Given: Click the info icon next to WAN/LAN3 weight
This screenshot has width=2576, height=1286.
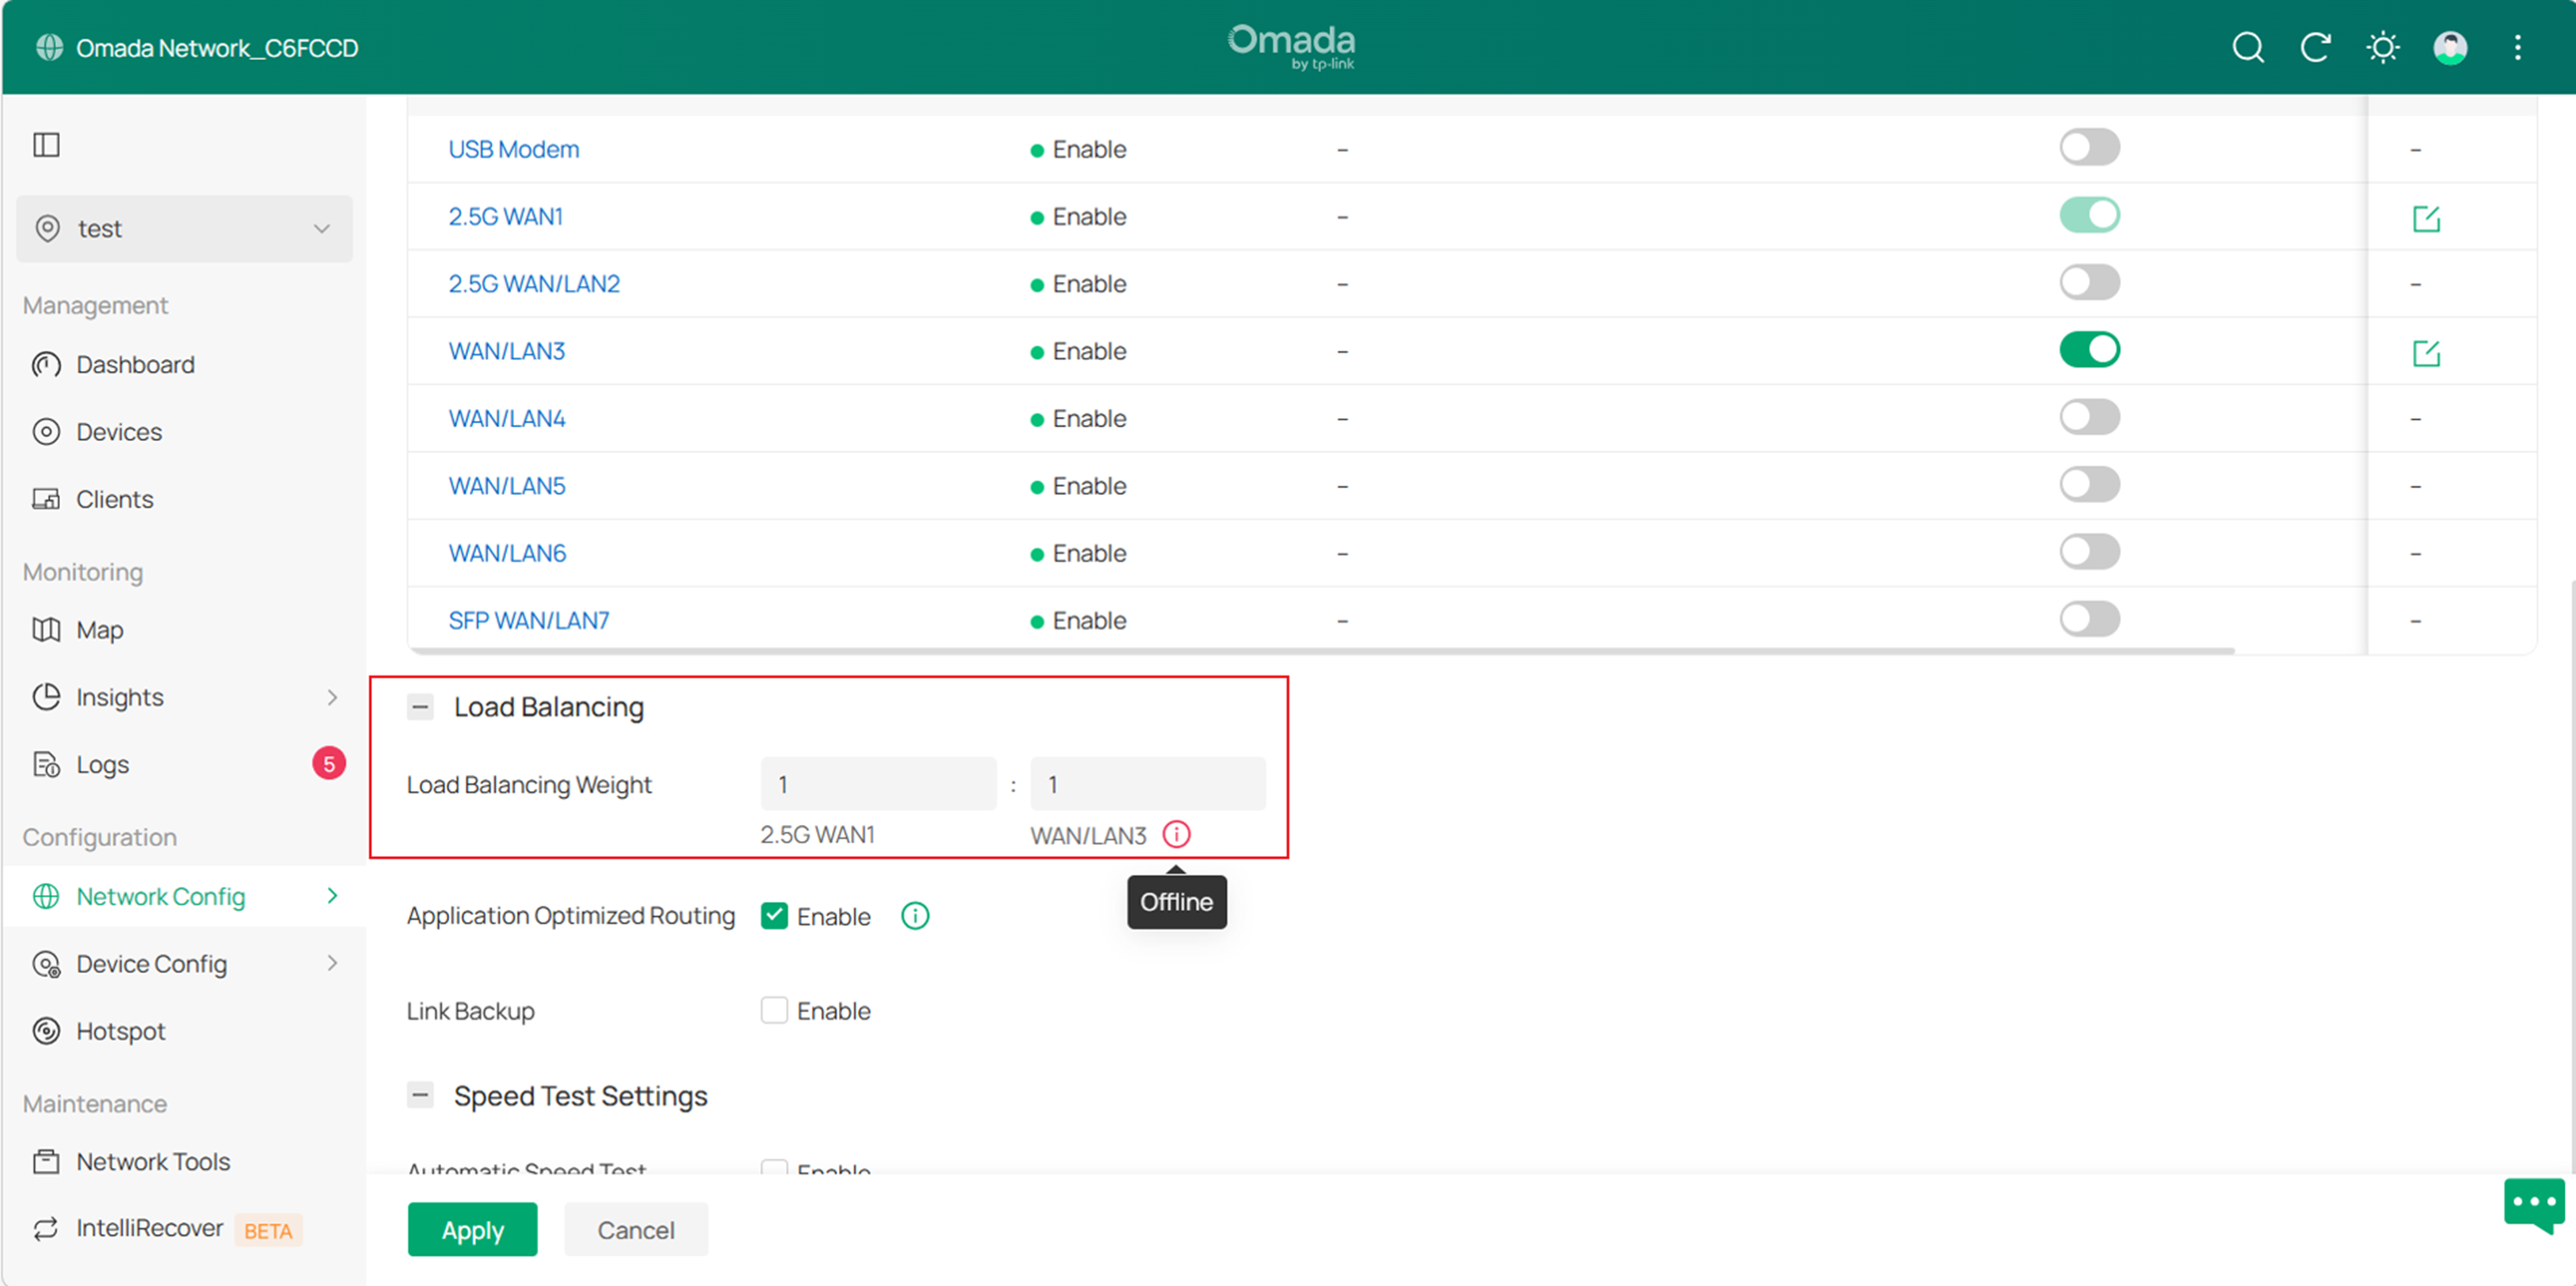Looking at the screenshot, I should coord(1177,834).
